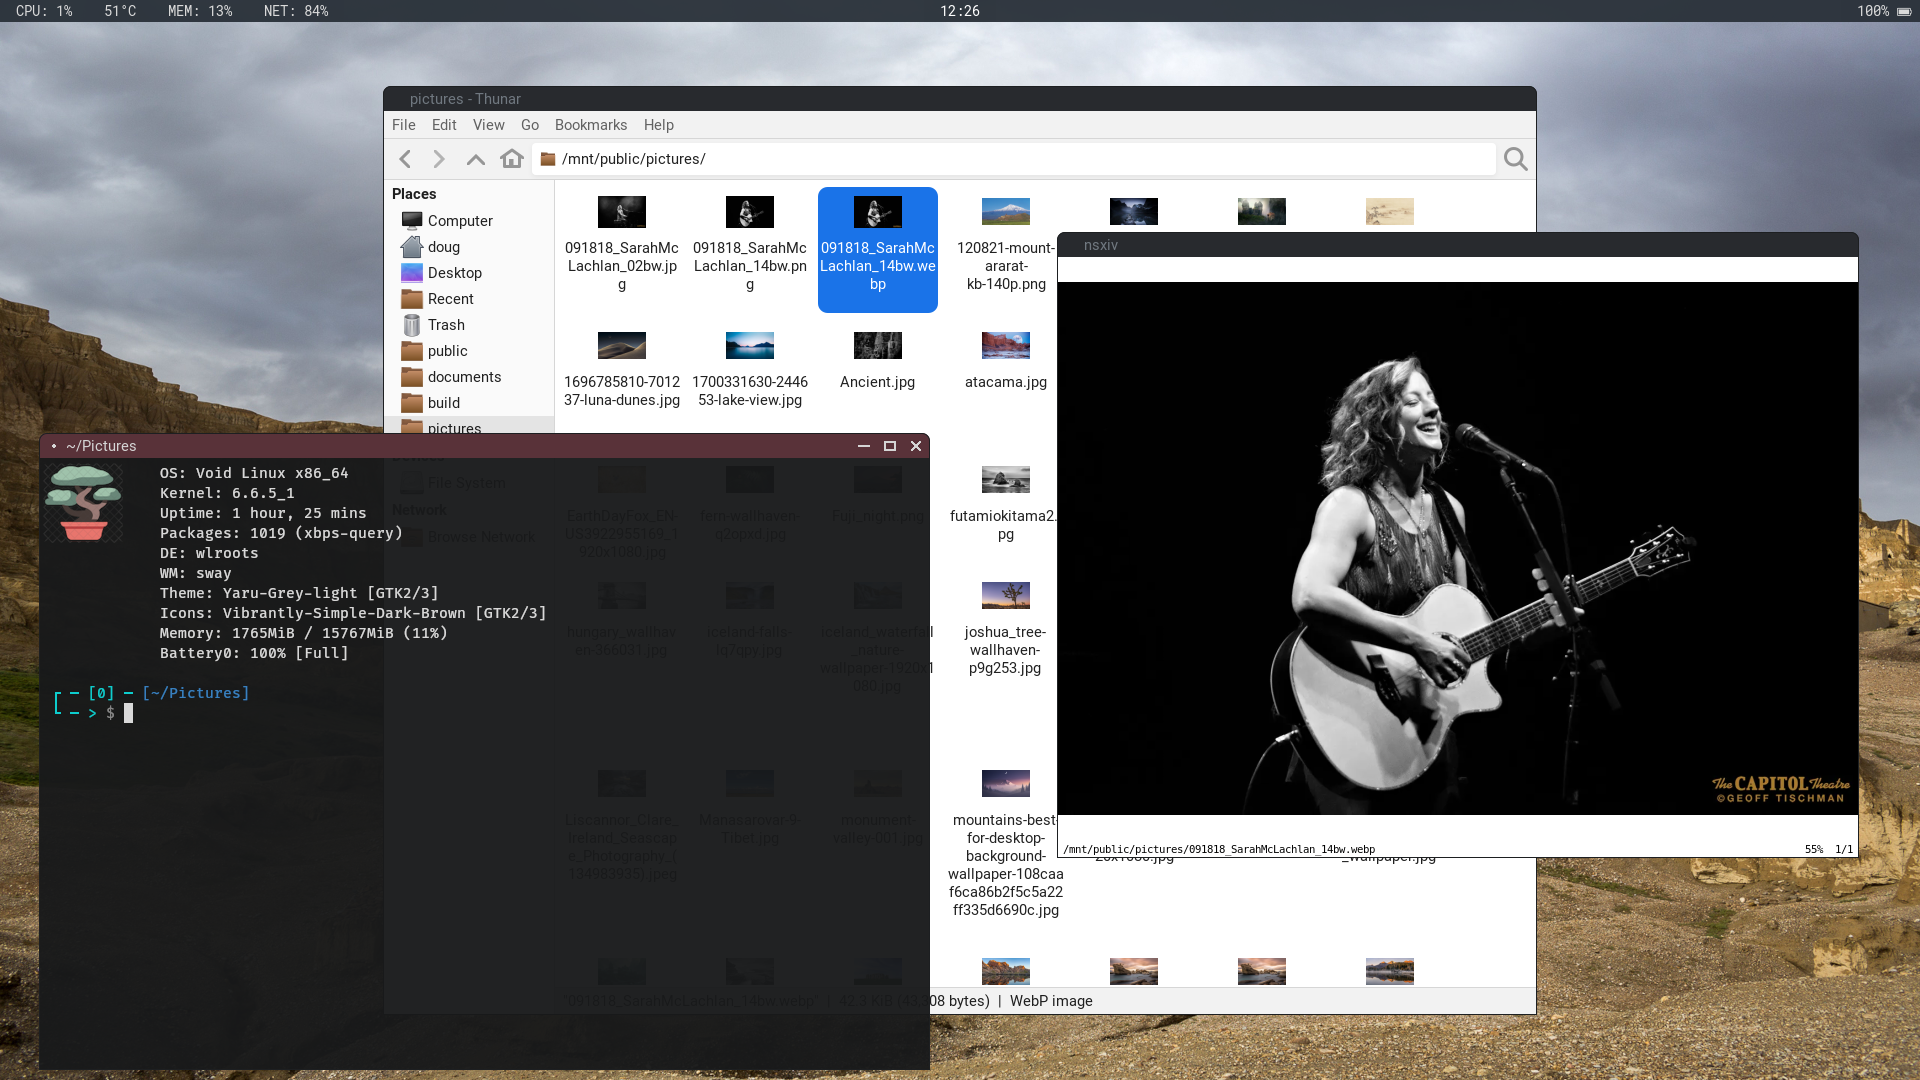This screenshot has width=1920, height=1080.
Task: Click the Back navigation arrow in Thunar
Action: [x=405, y=159]
